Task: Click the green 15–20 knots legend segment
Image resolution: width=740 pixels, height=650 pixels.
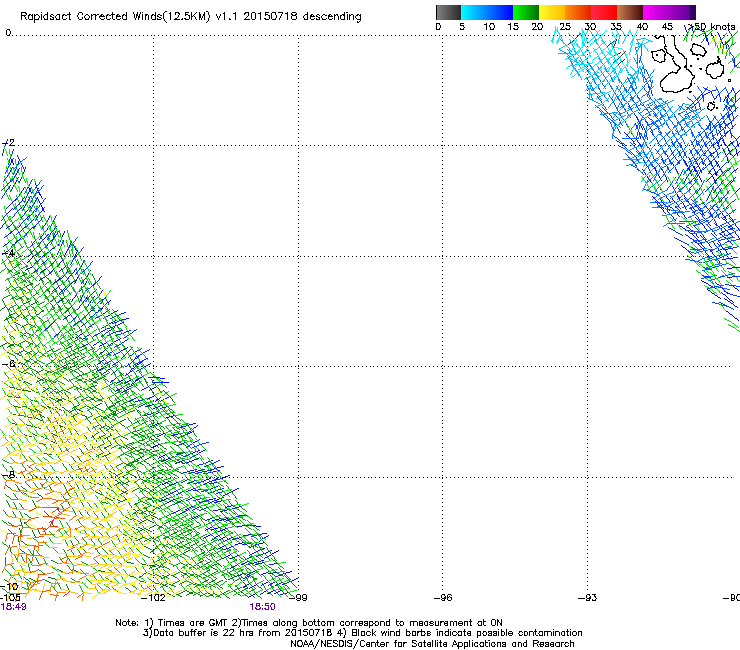Action: [x=526, y=12]
